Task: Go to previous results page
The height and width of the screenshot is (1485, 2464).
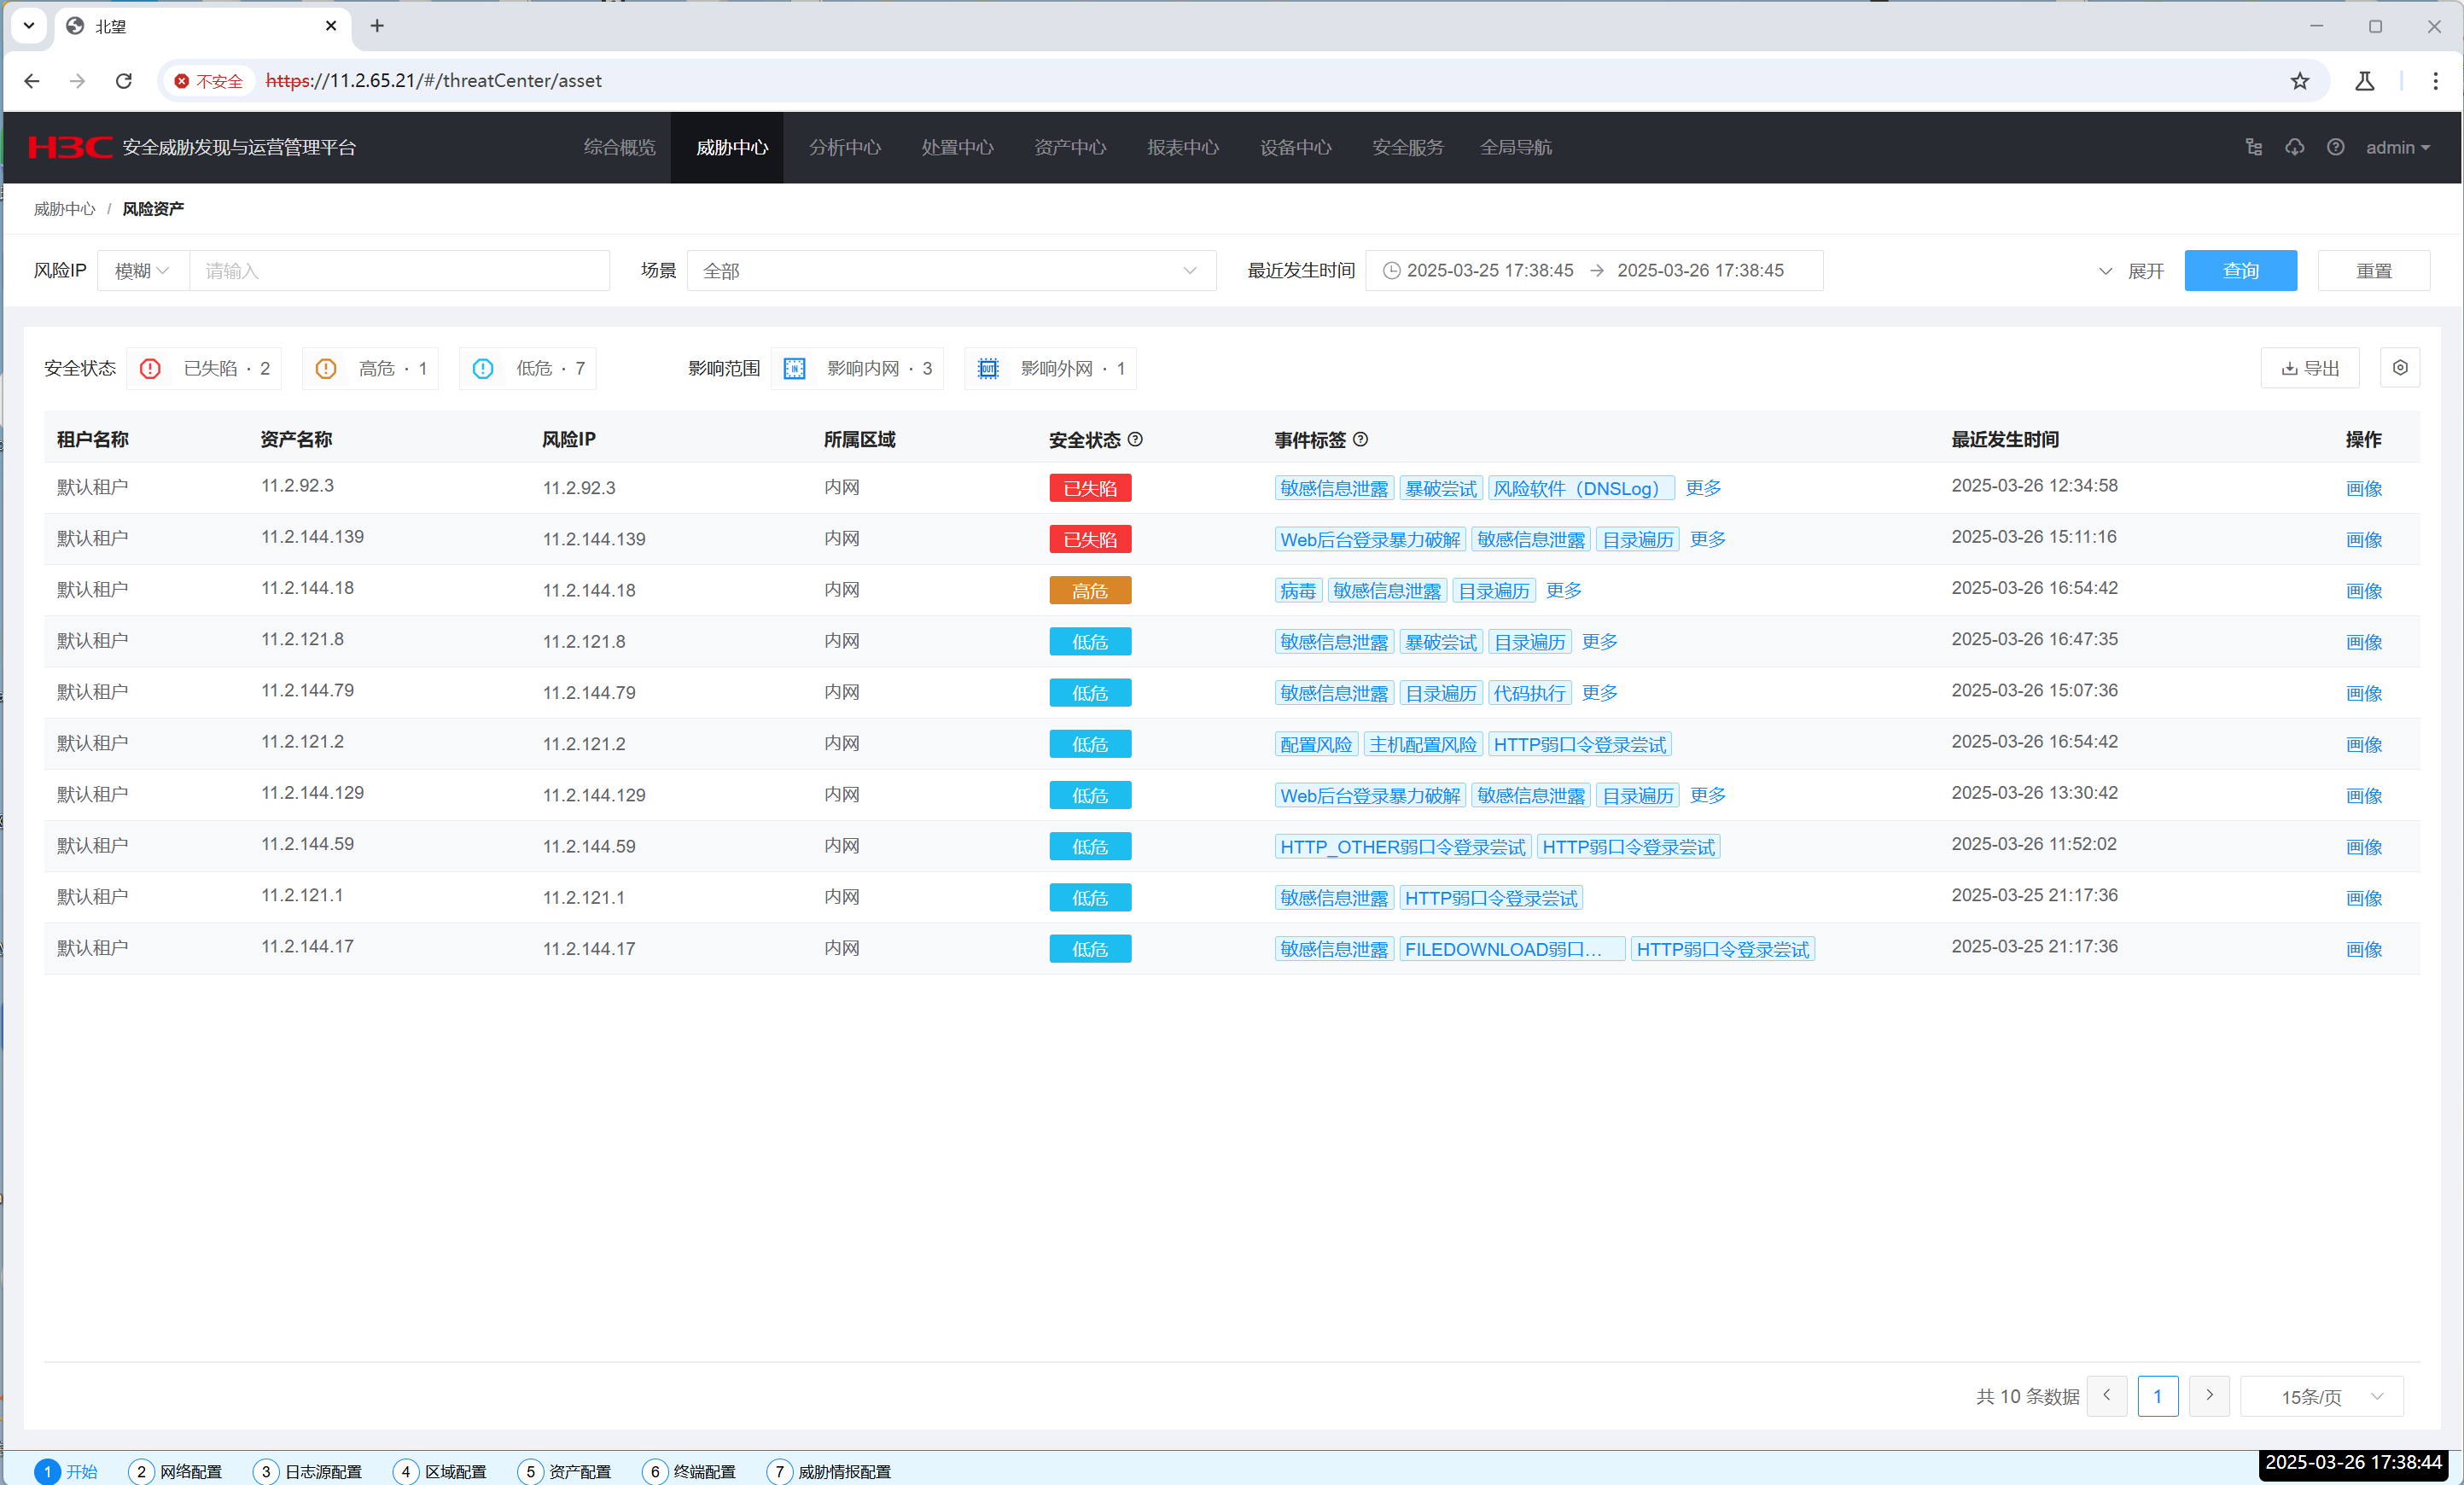Action: click(x=2106, y=1395)
